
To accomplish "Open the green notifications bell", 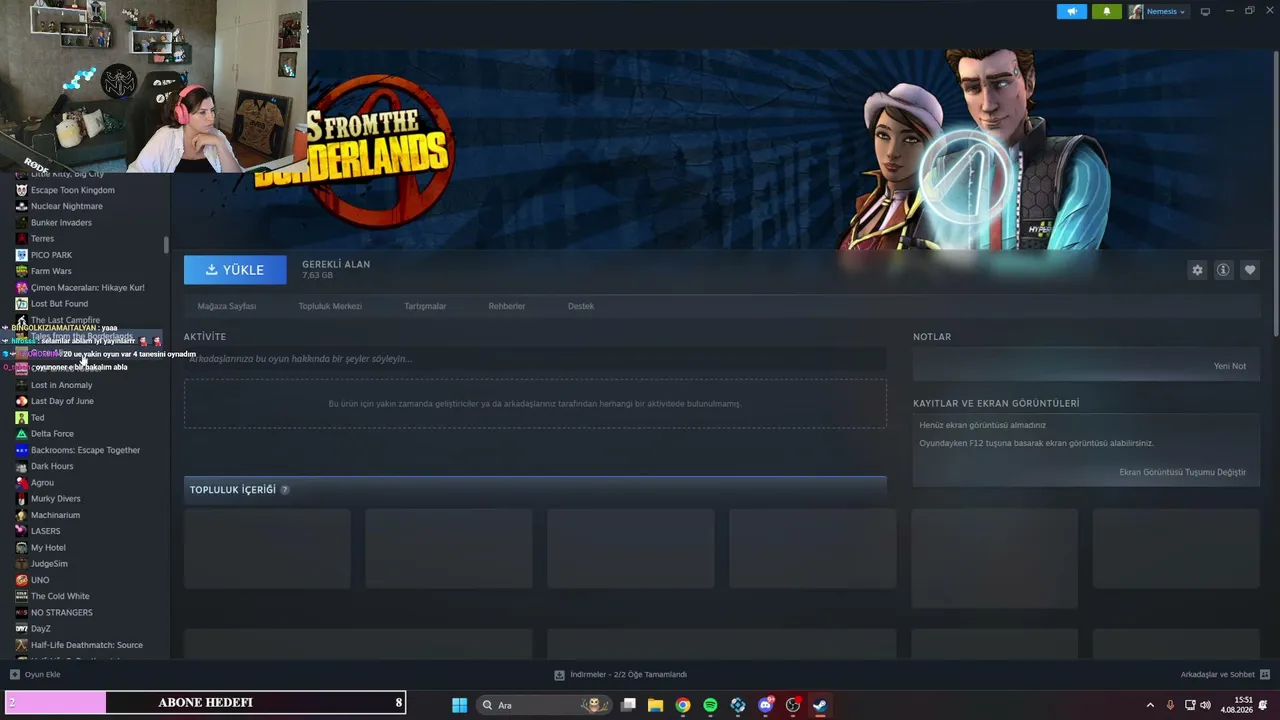I will [x=1106, y=11].
